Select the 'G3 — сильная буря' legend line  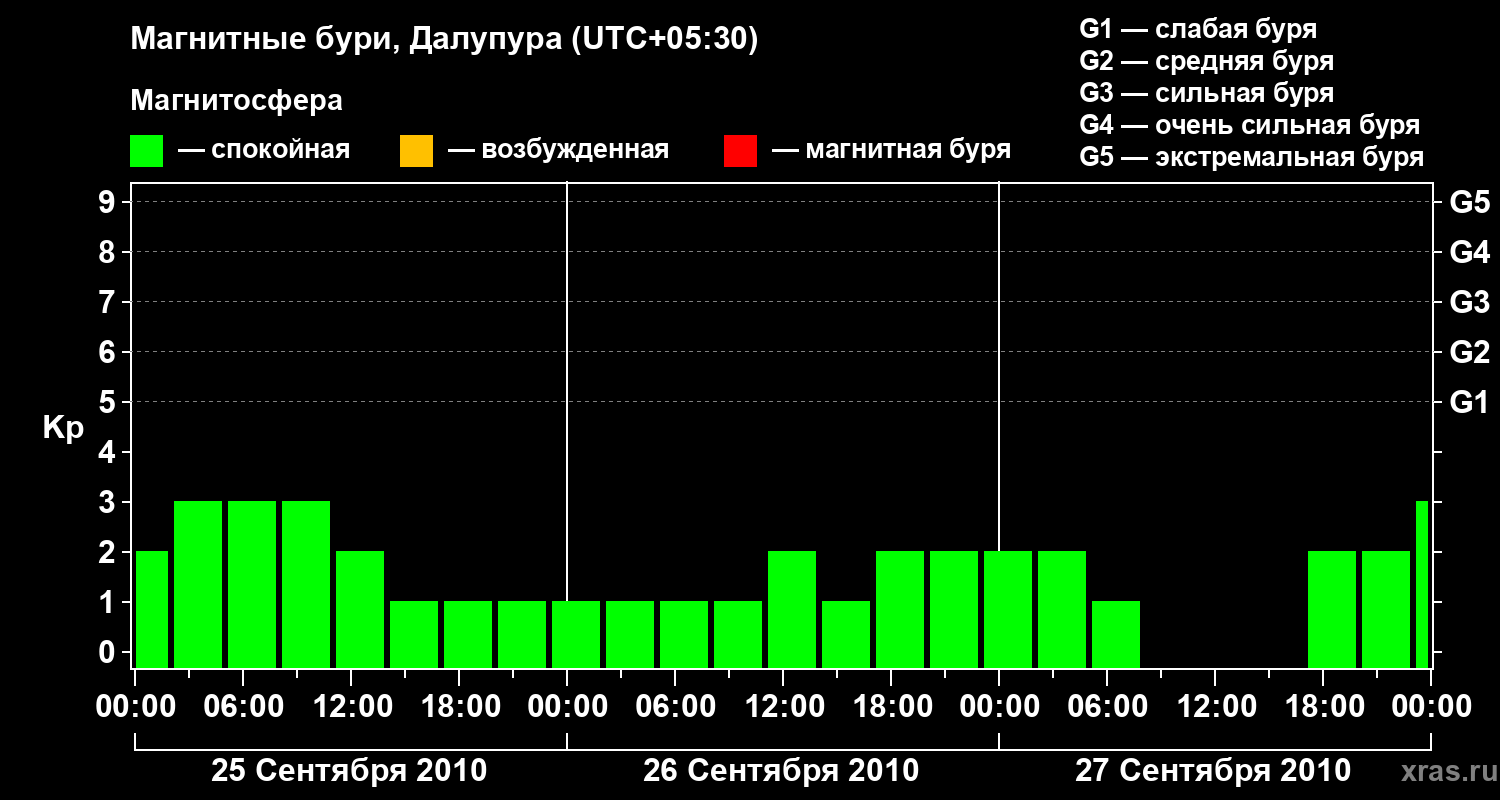click(x=1207, y=93)
